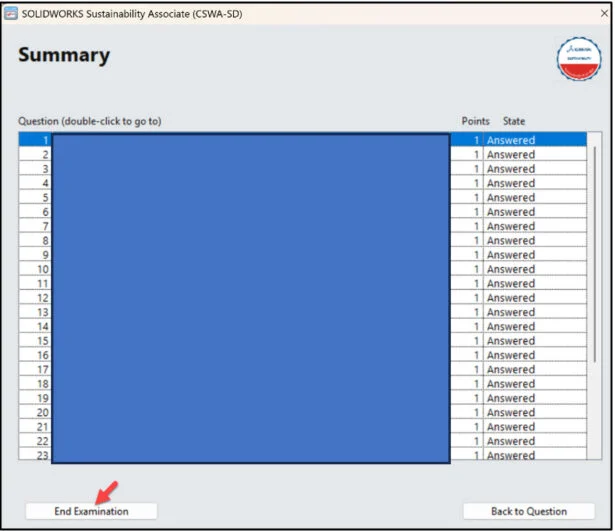Select question row number 20

coord(302,412)
